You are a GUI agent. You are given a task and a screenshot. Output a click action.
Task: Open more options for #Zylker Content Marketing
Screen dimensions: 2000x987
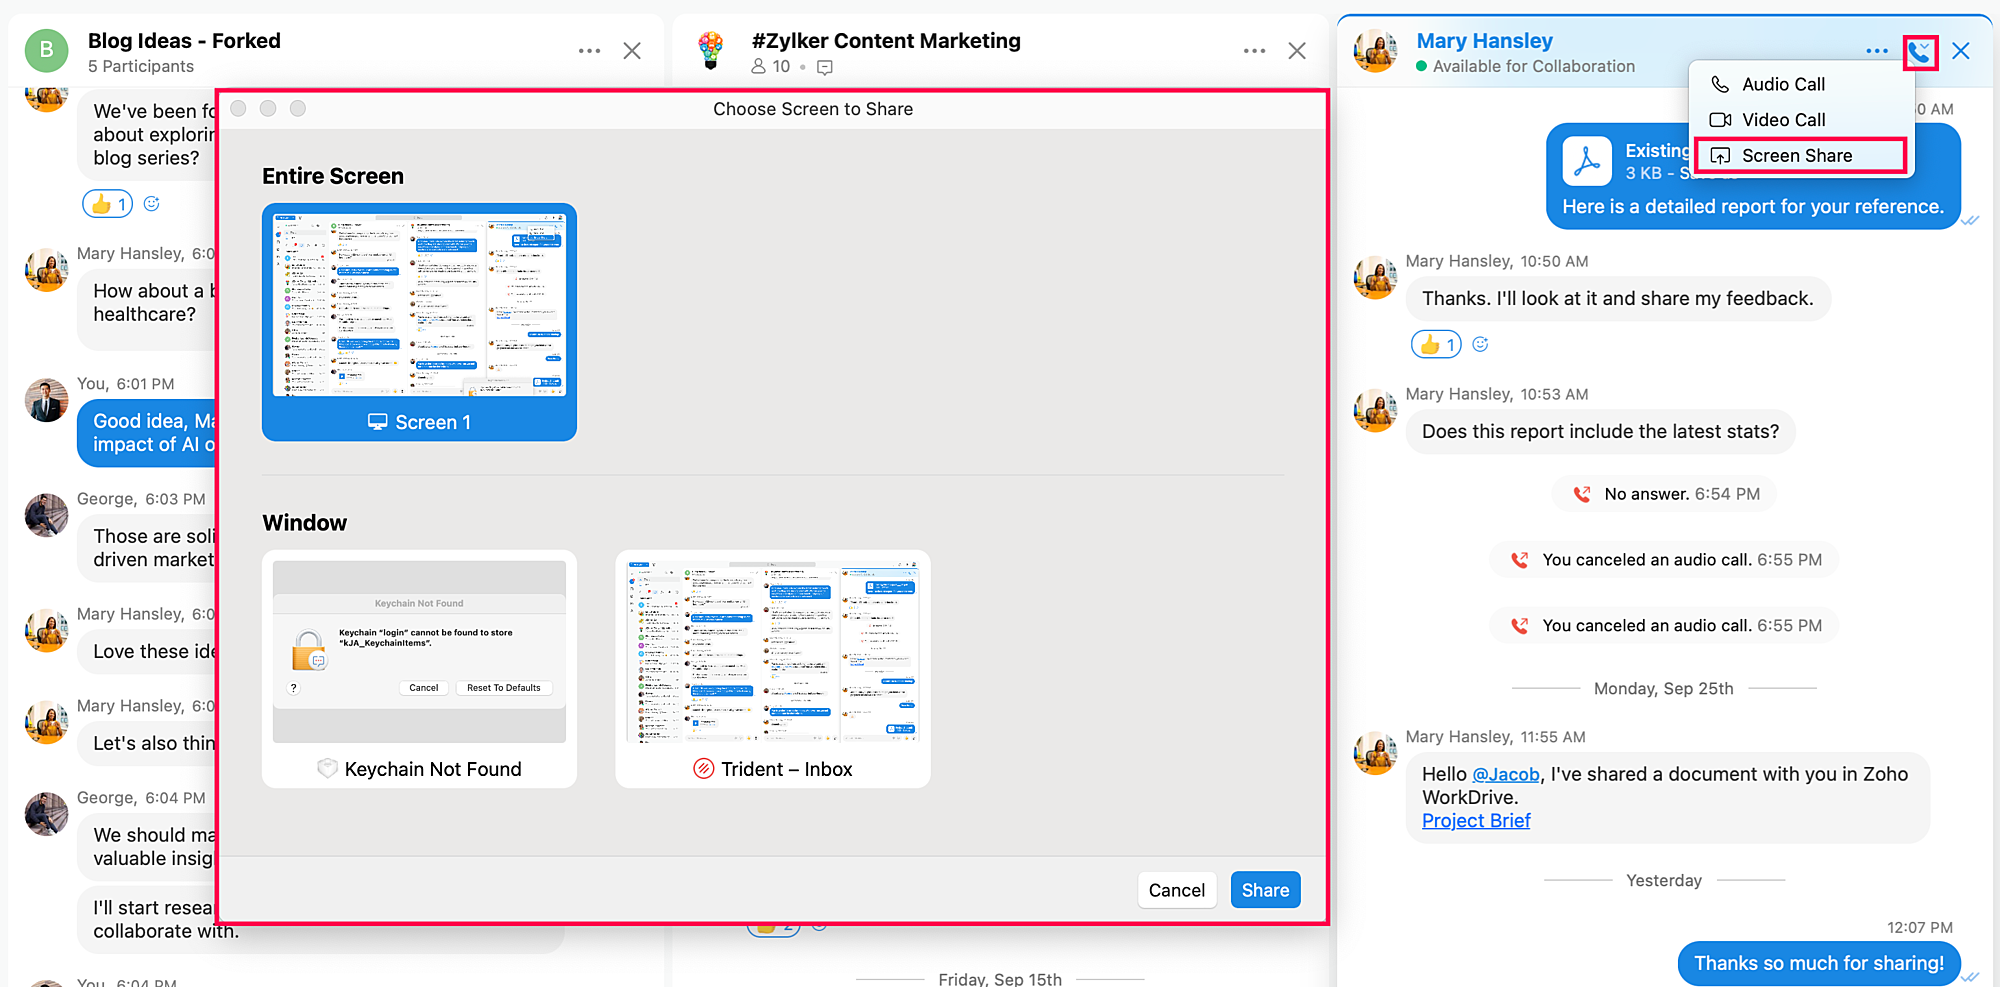[1254, 51]
